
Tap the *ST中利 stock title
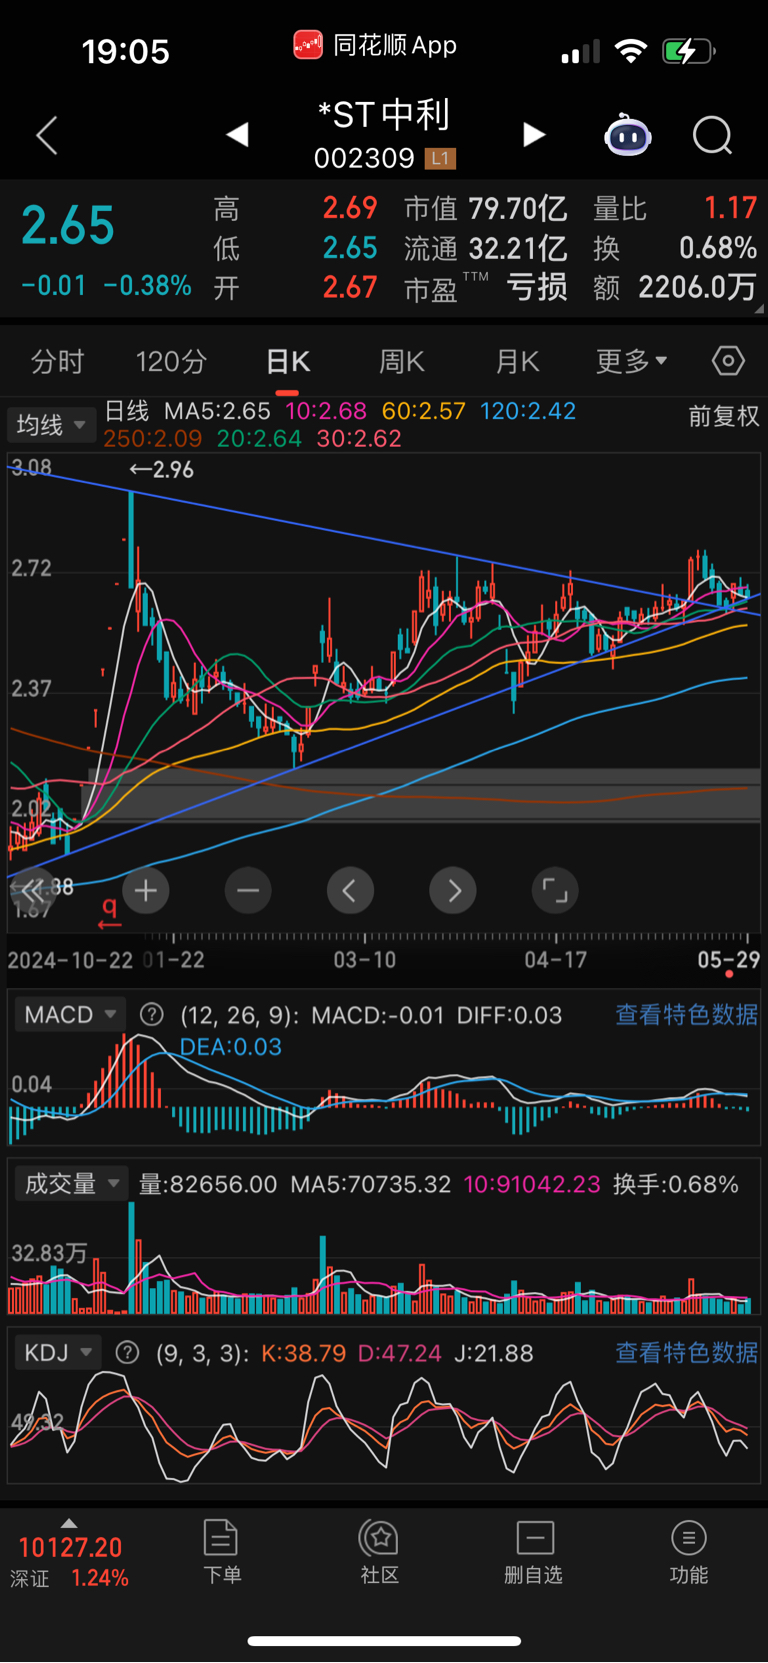point(384,115)
